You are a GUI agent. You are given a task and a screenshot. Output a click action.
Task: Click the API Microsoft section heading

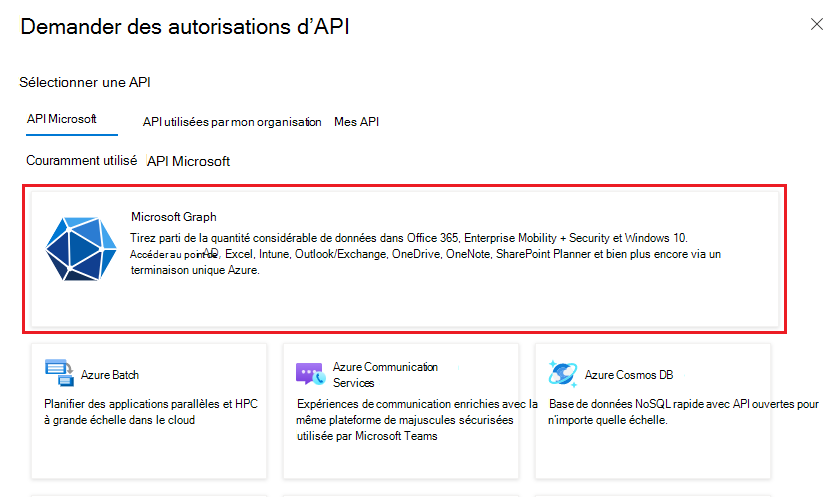[x=189, y=161]
